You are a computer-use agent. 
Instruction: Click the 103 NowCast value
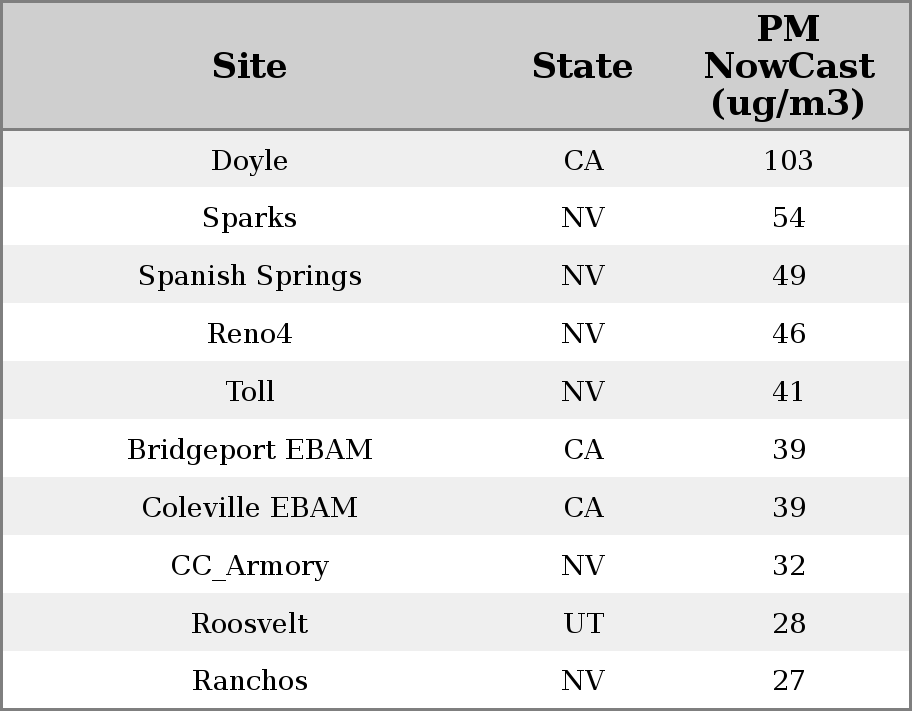click(x=788, y=161)
